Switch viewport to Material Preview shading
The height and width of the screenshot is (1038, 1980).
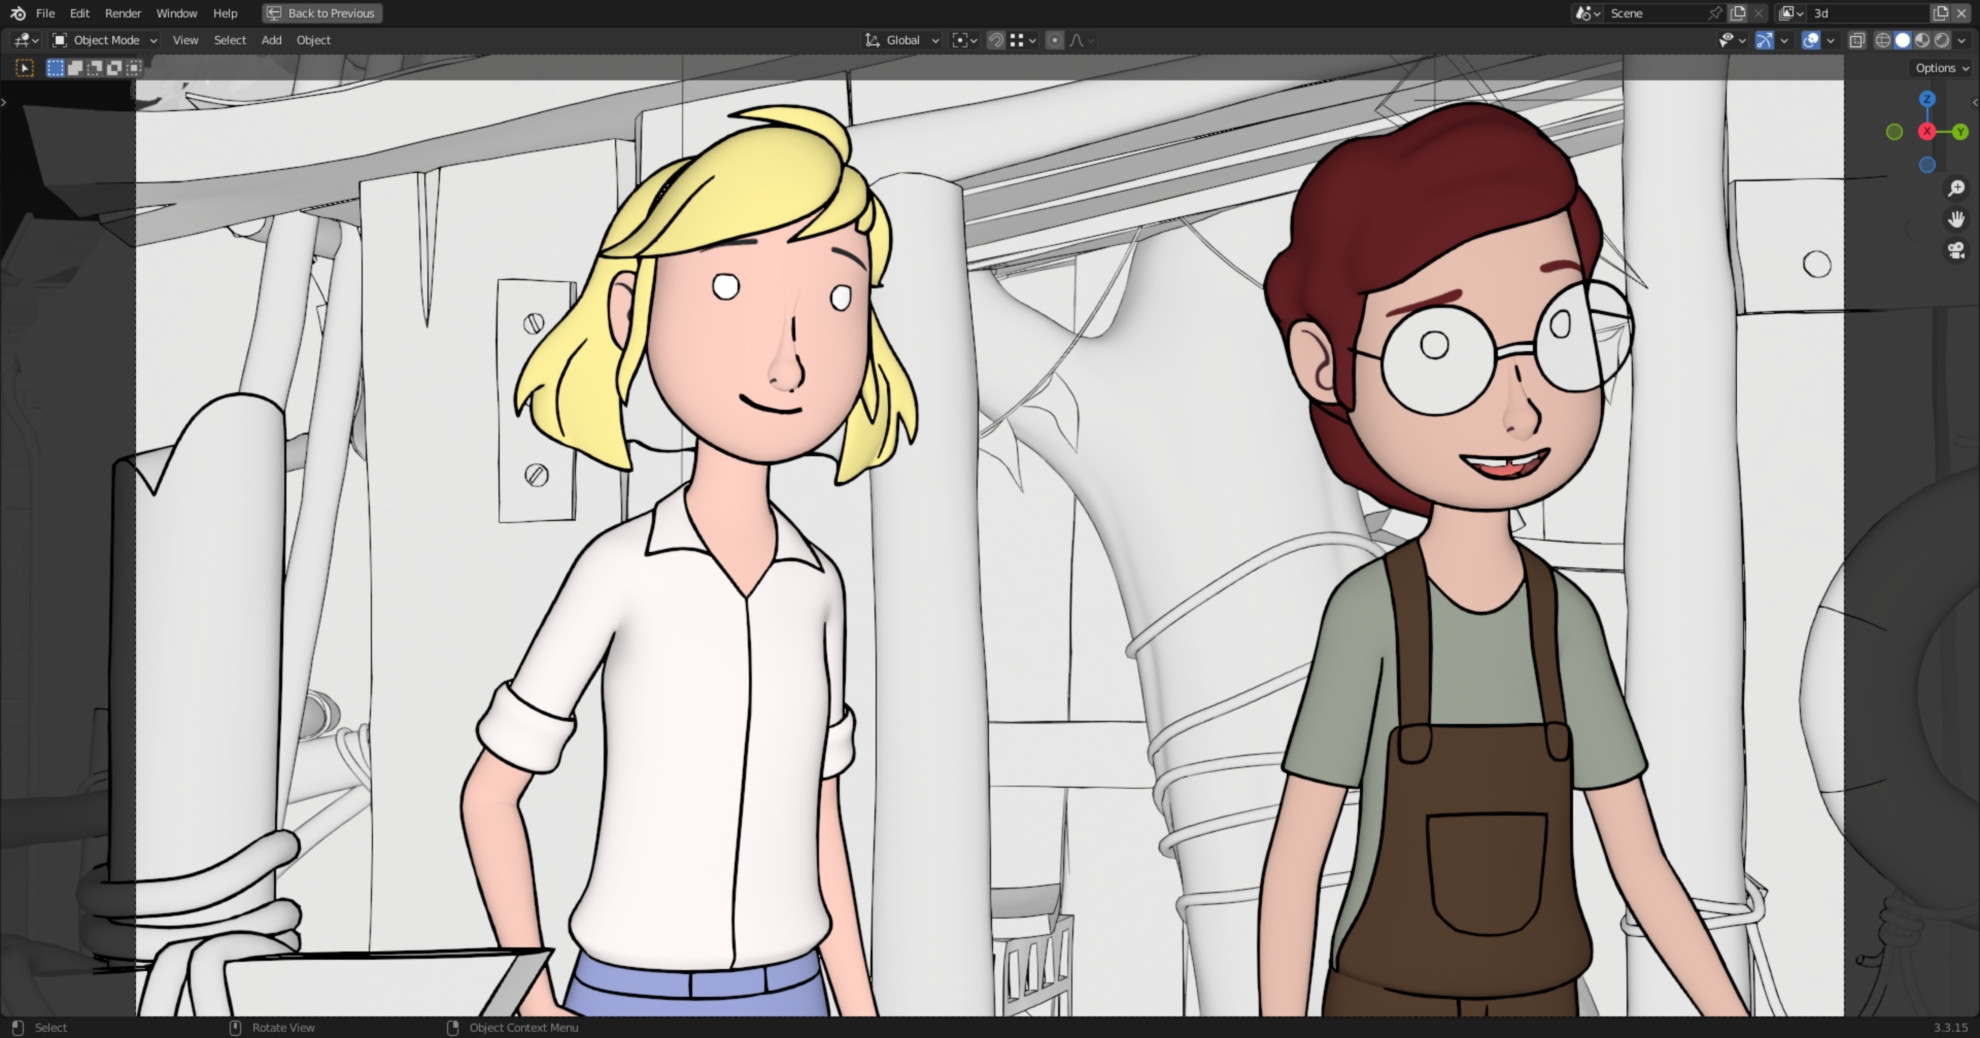click(x=1922, y=40)
